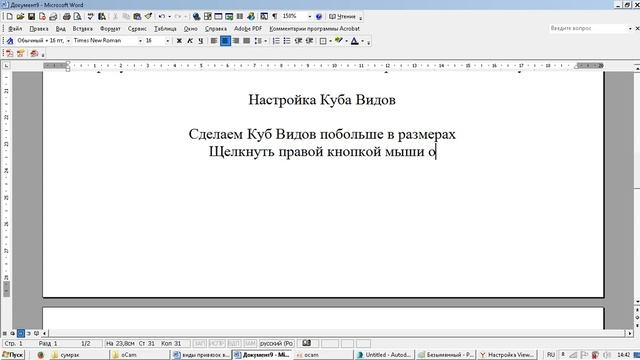This screenshot has width=640, height=360.
Task: Switch to Print Layout view button
Action: pos(20,333)
